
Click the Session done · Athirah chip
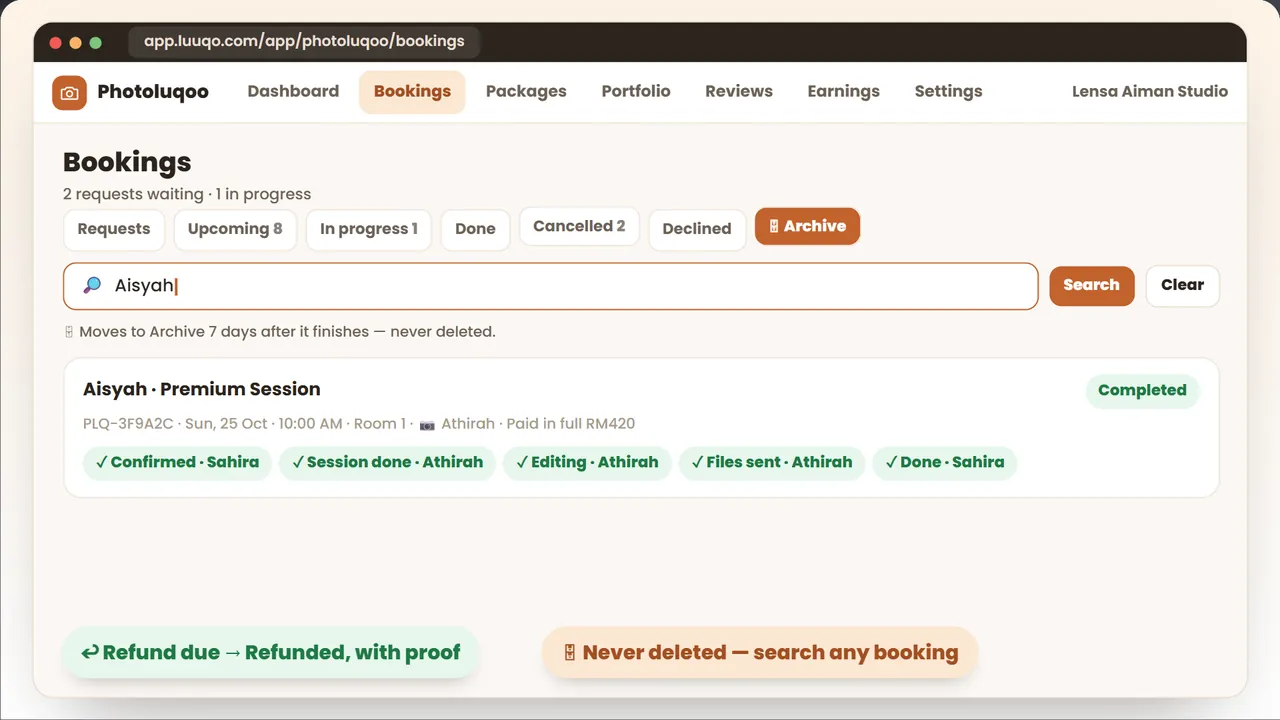click(x=387, y=462)
